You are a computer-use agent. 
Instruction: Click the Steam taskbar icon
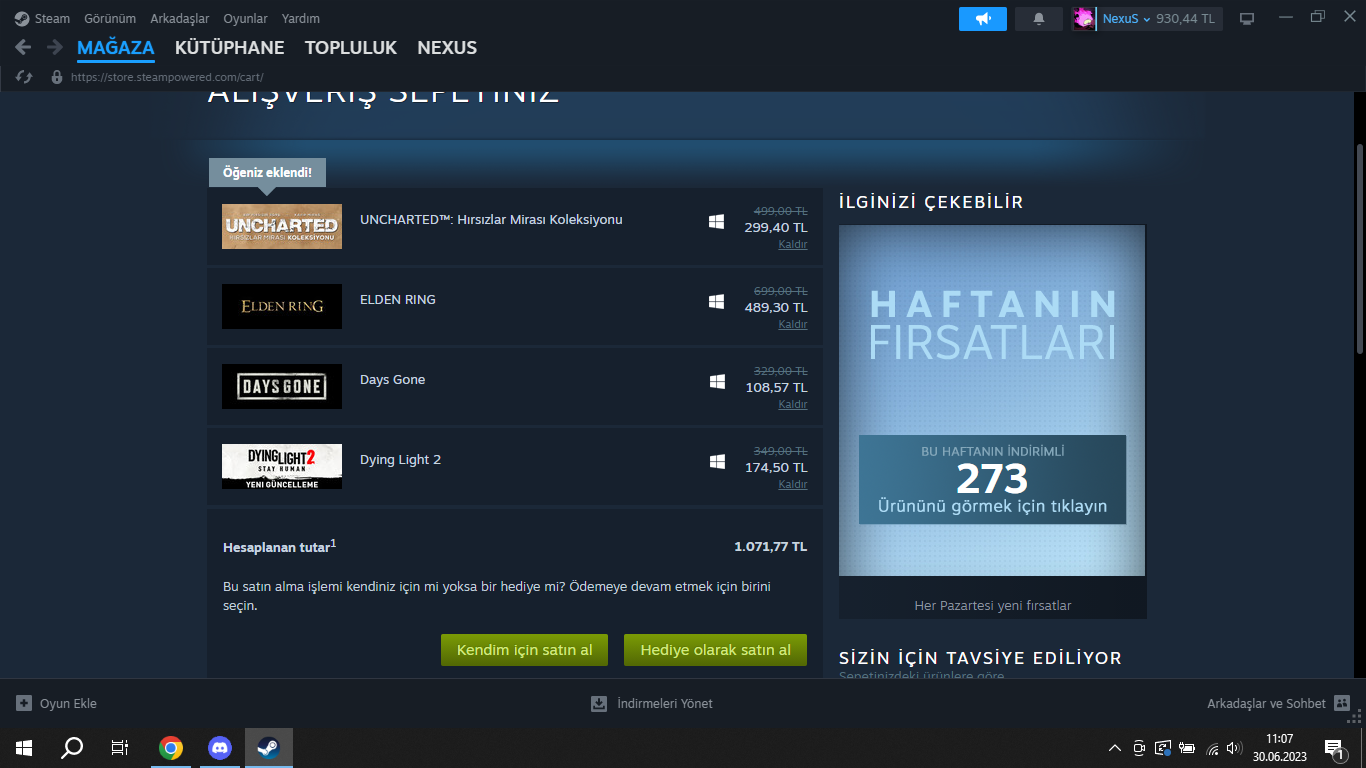pos(269,748)
